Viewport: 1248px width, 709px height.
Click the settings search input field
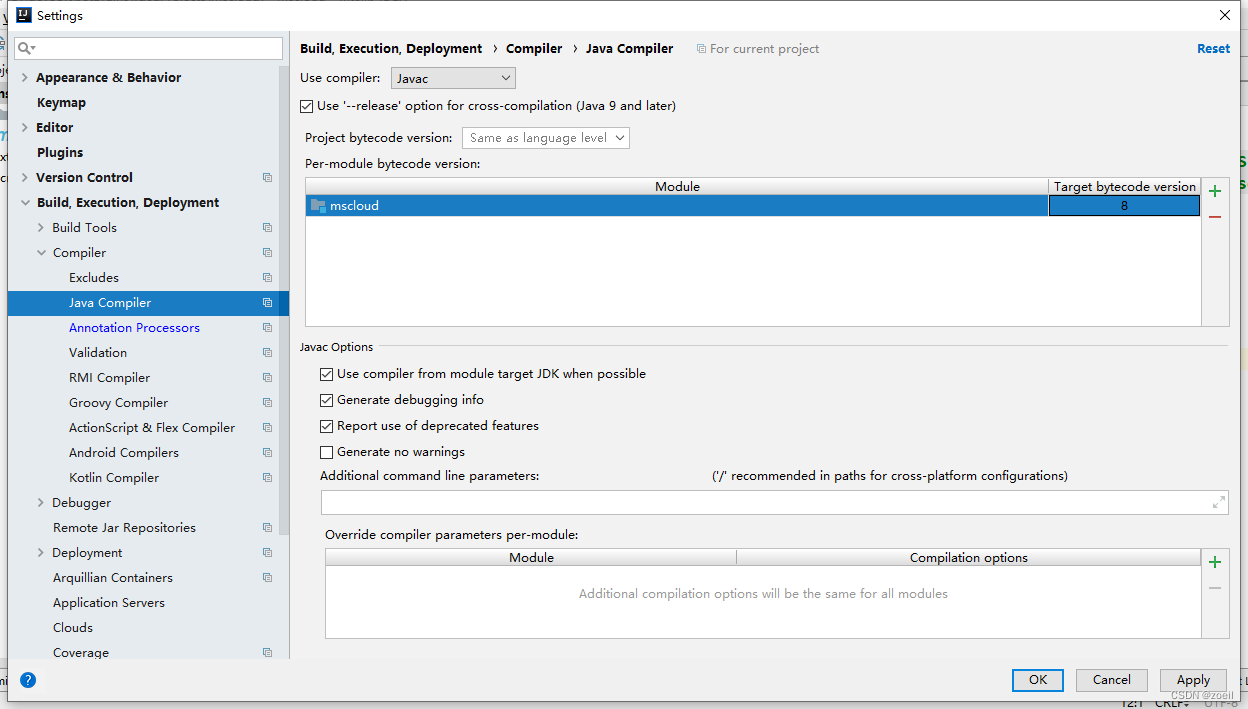coord(148,48)
